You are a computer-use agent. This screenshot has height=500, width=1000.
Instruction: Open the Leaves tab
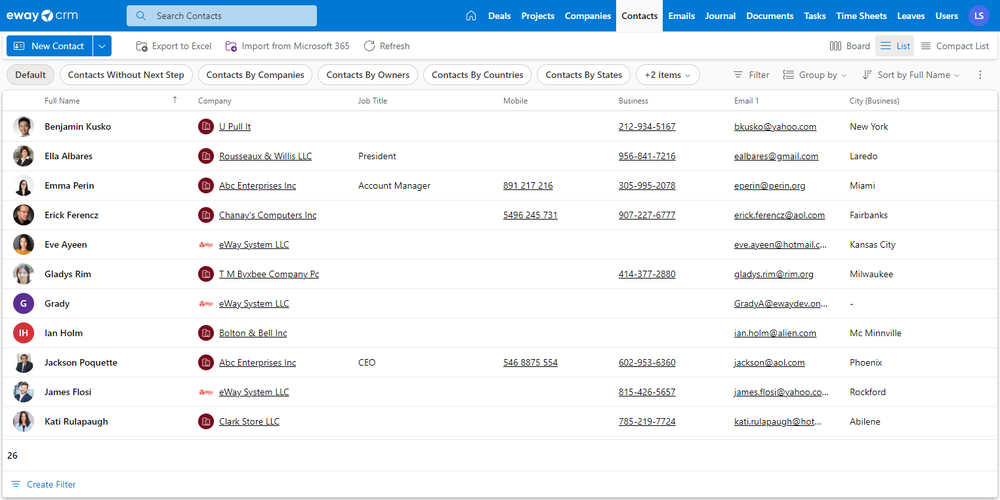[x=911, y=16]
